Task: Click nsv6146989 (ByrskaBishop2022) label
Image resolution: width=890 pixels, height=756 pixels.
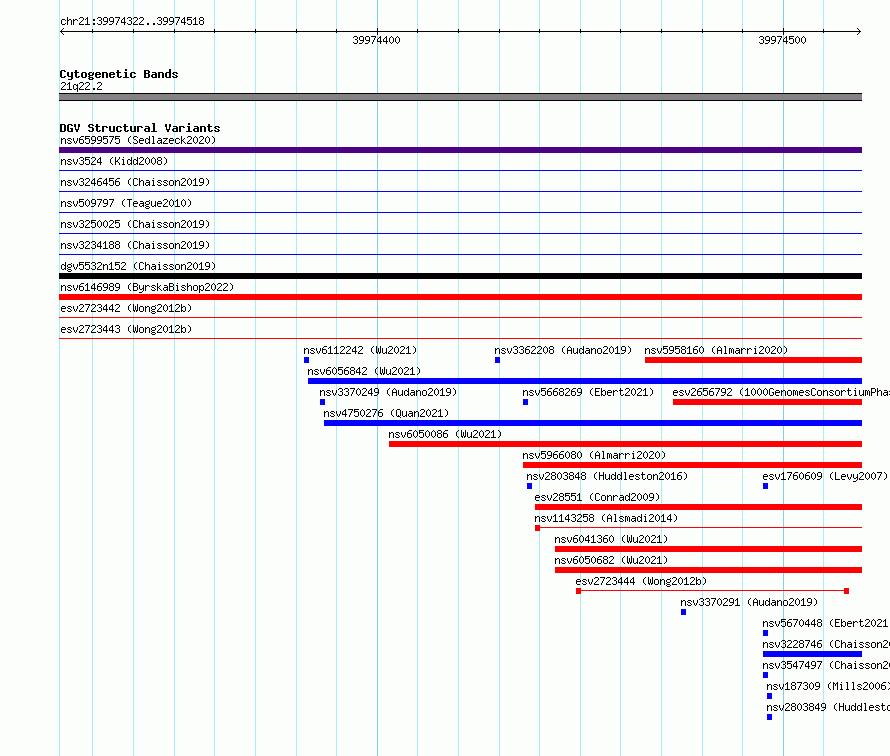Action: (147, 287)
